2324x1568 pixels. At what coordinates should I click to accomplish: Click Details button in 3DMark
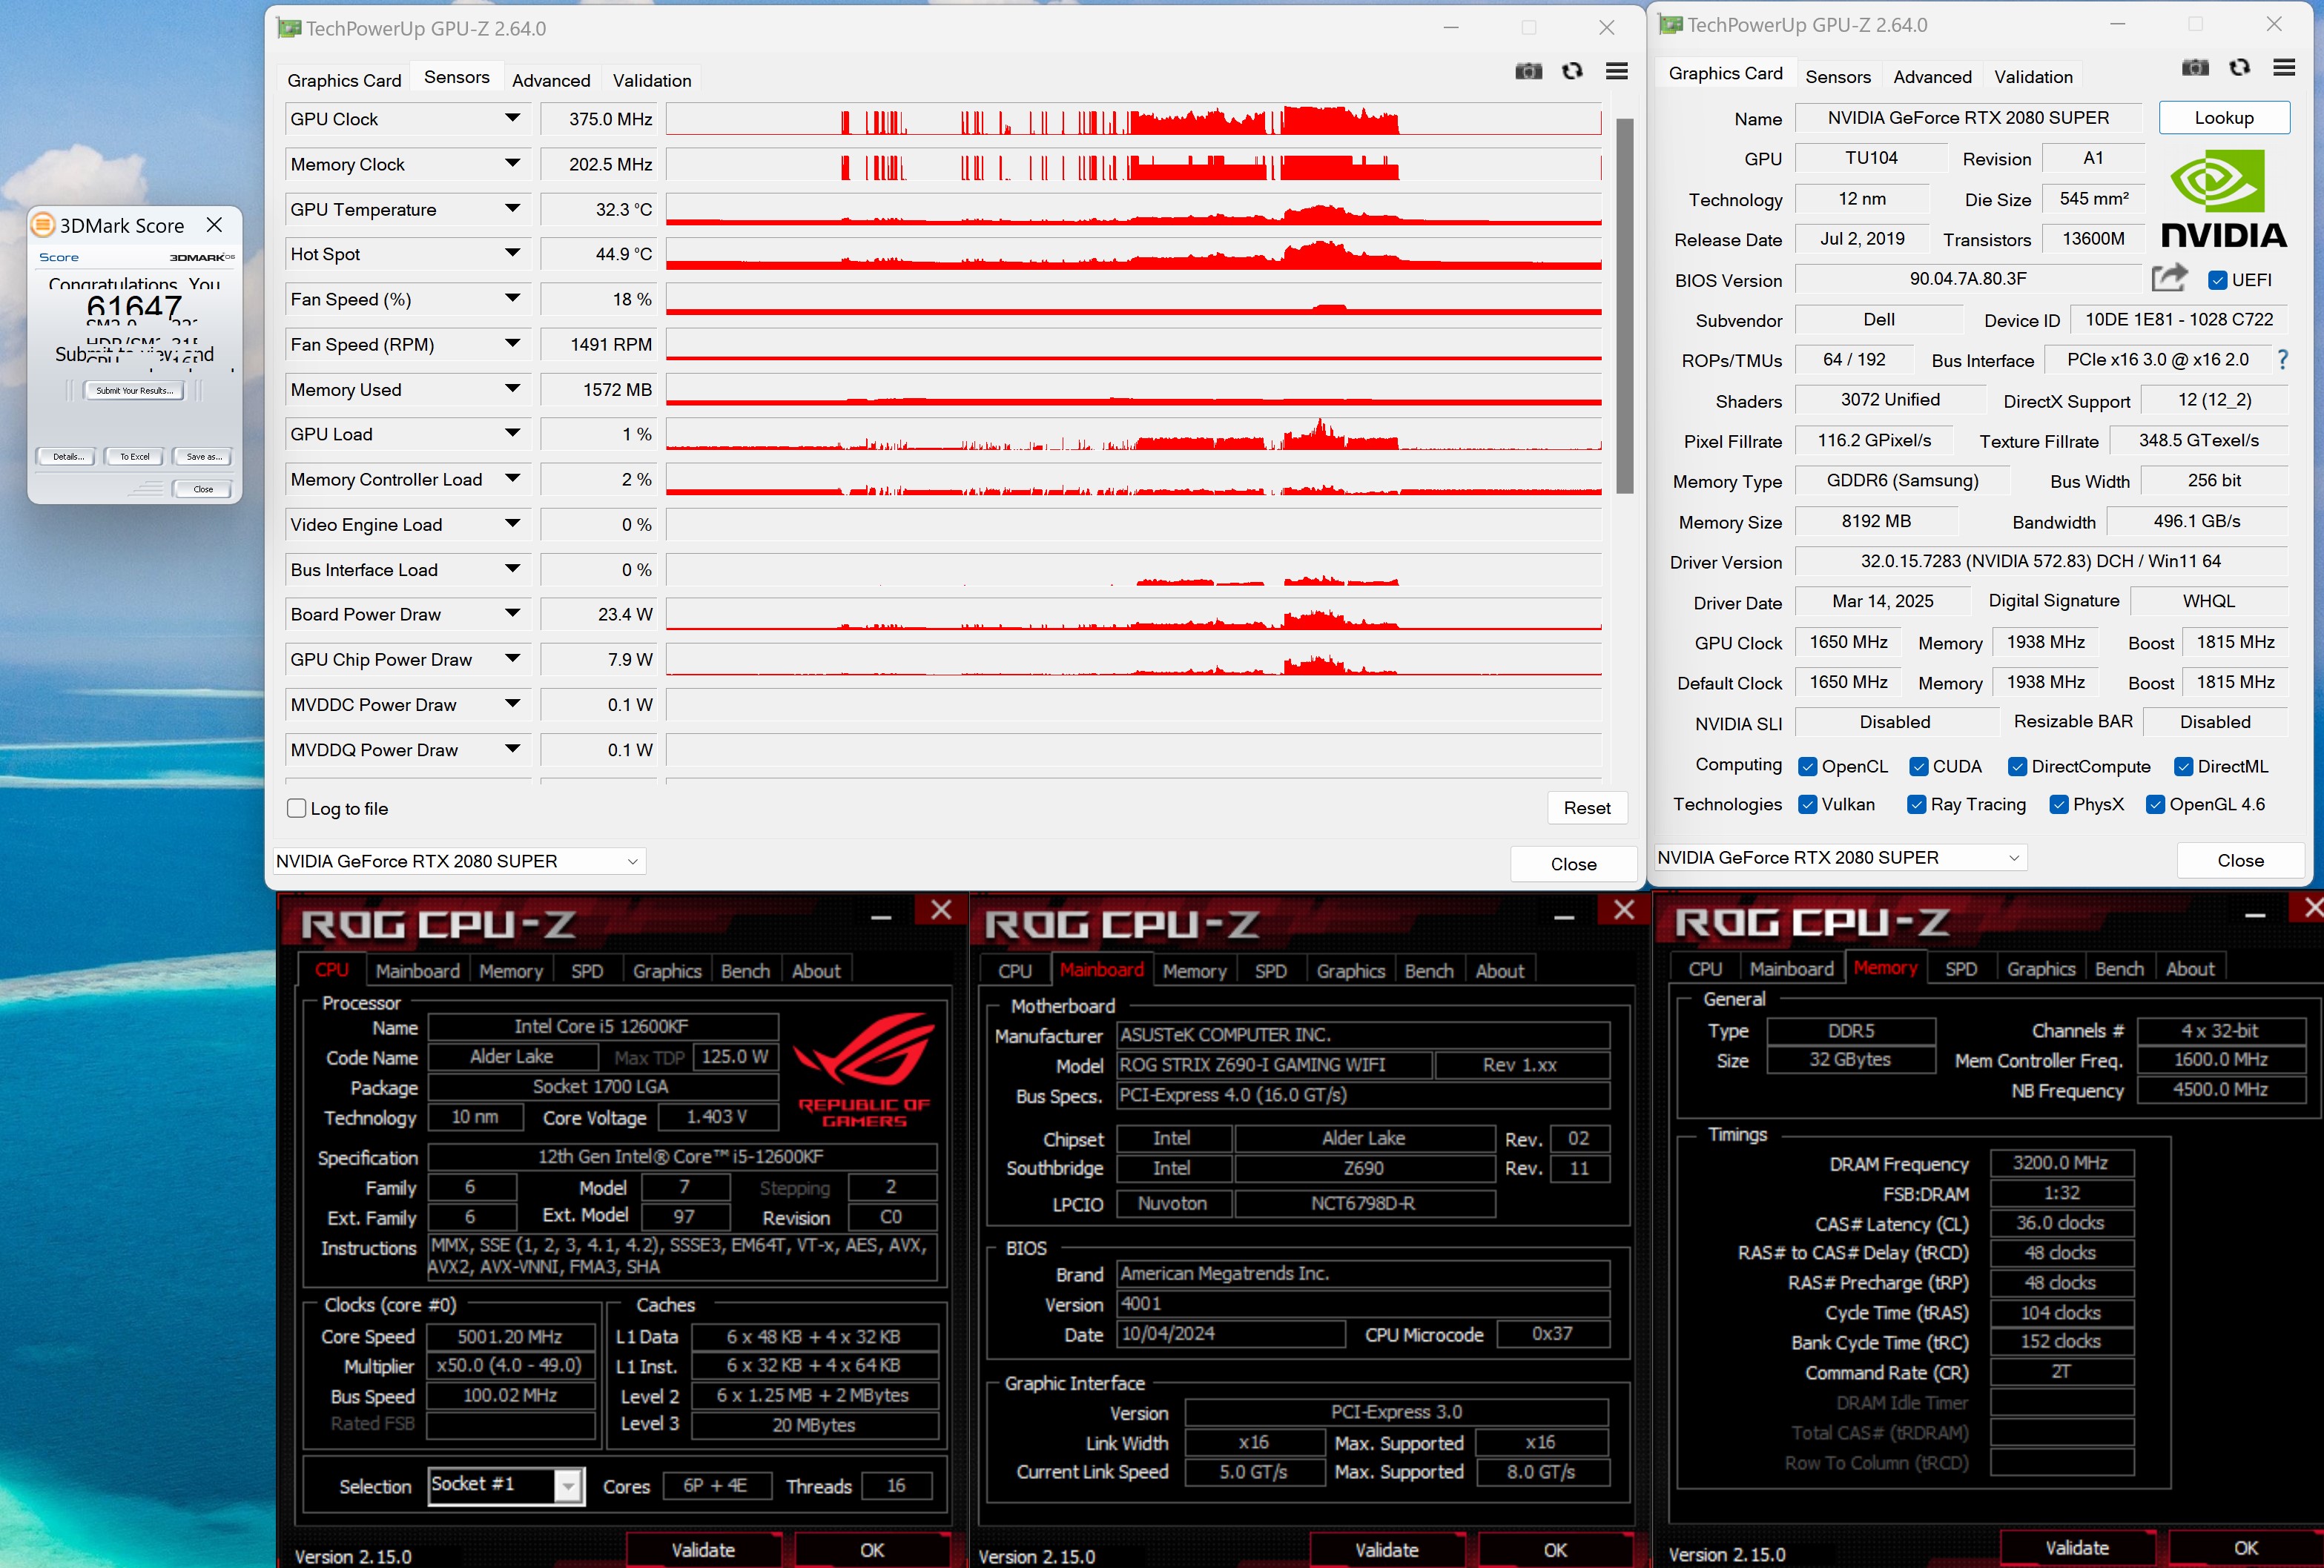pos(67,457)
